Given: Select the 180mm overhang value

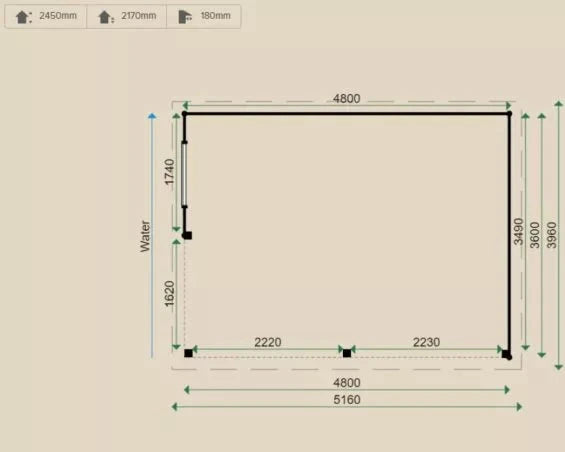Looking at the screenshot, I should (215, 16).
